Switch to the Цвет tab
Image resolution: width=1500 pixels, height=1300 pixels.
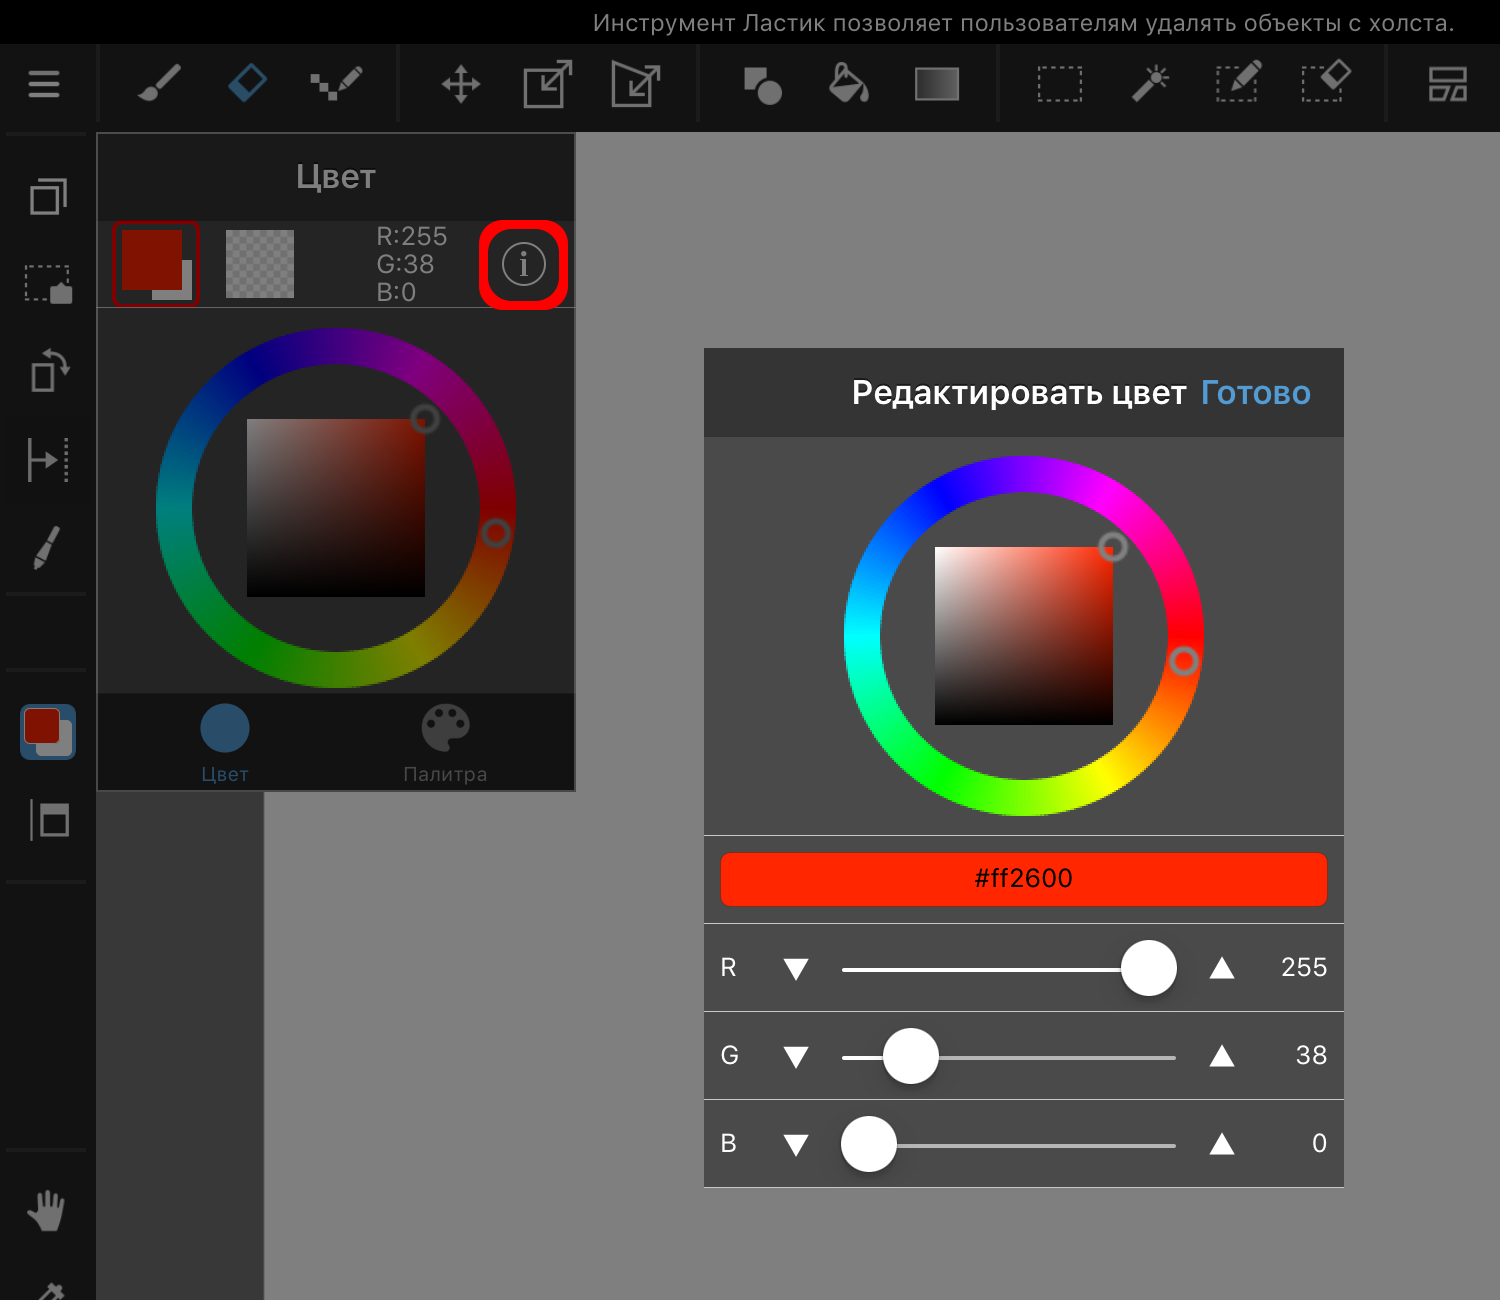pos(225,744)
